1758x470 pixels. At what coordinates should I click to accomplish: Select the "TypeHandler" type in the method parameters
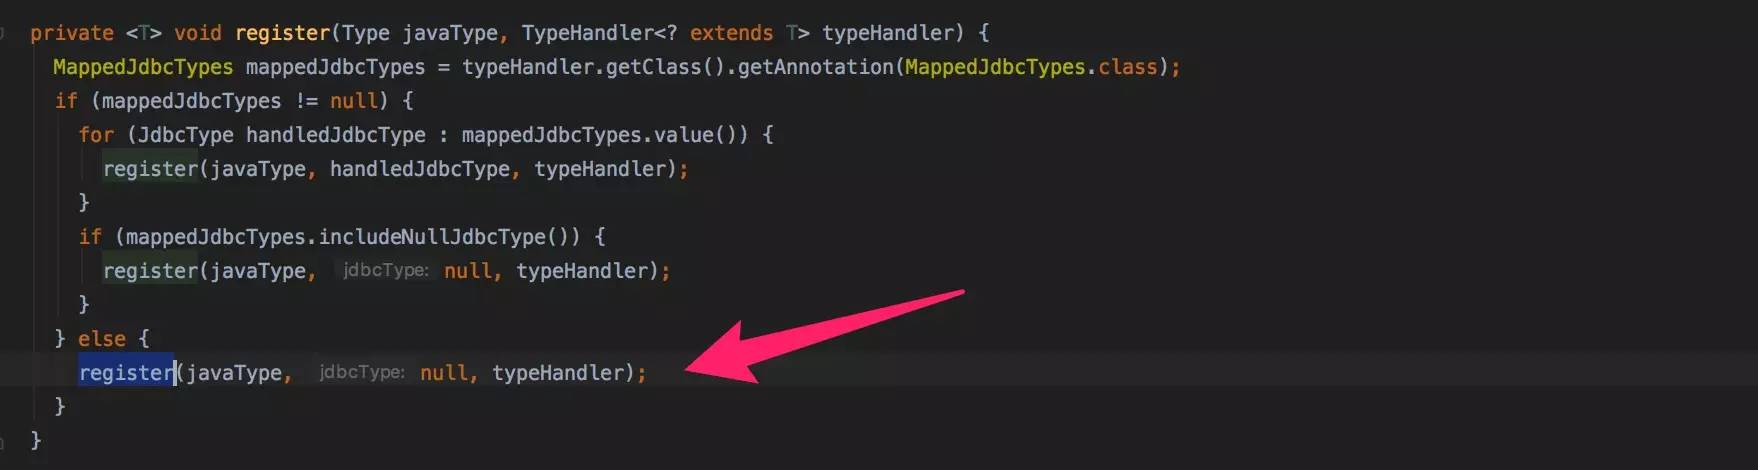coord(587,33)
